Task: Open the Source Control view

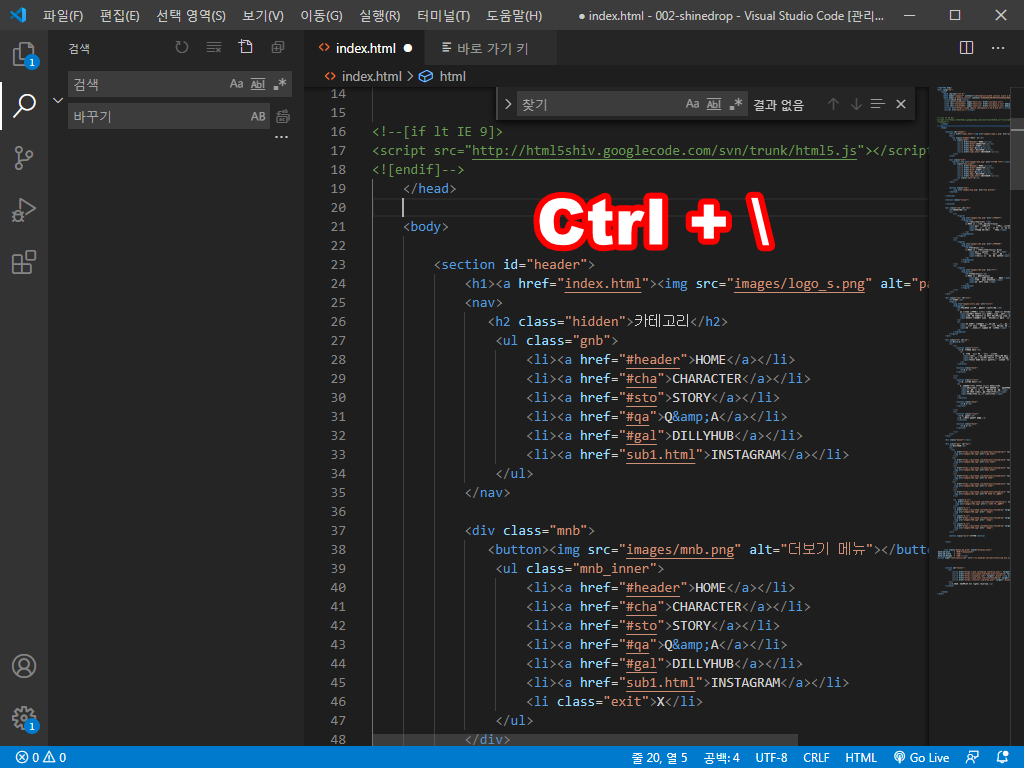Action: tap(24, 158)
